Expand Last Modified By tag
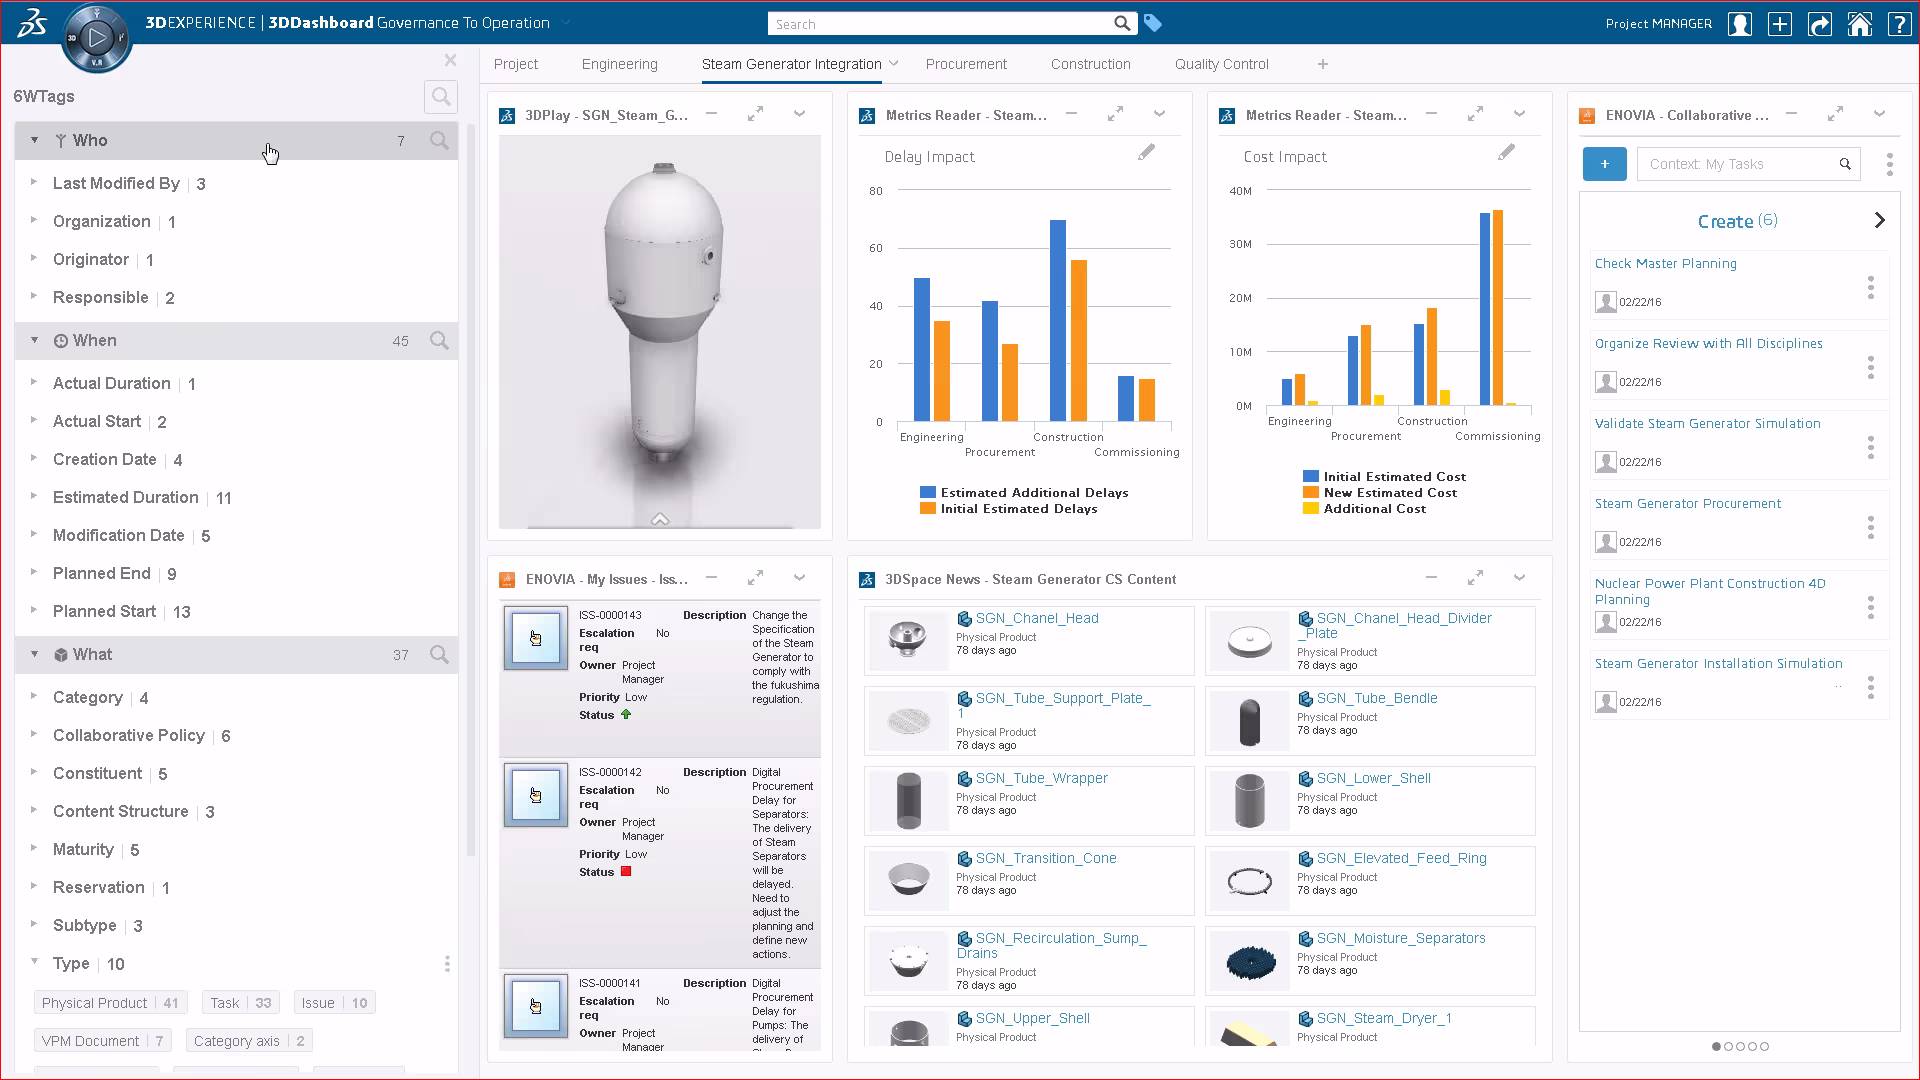The image size is (1920, 1080). click(x=33, y=183)
